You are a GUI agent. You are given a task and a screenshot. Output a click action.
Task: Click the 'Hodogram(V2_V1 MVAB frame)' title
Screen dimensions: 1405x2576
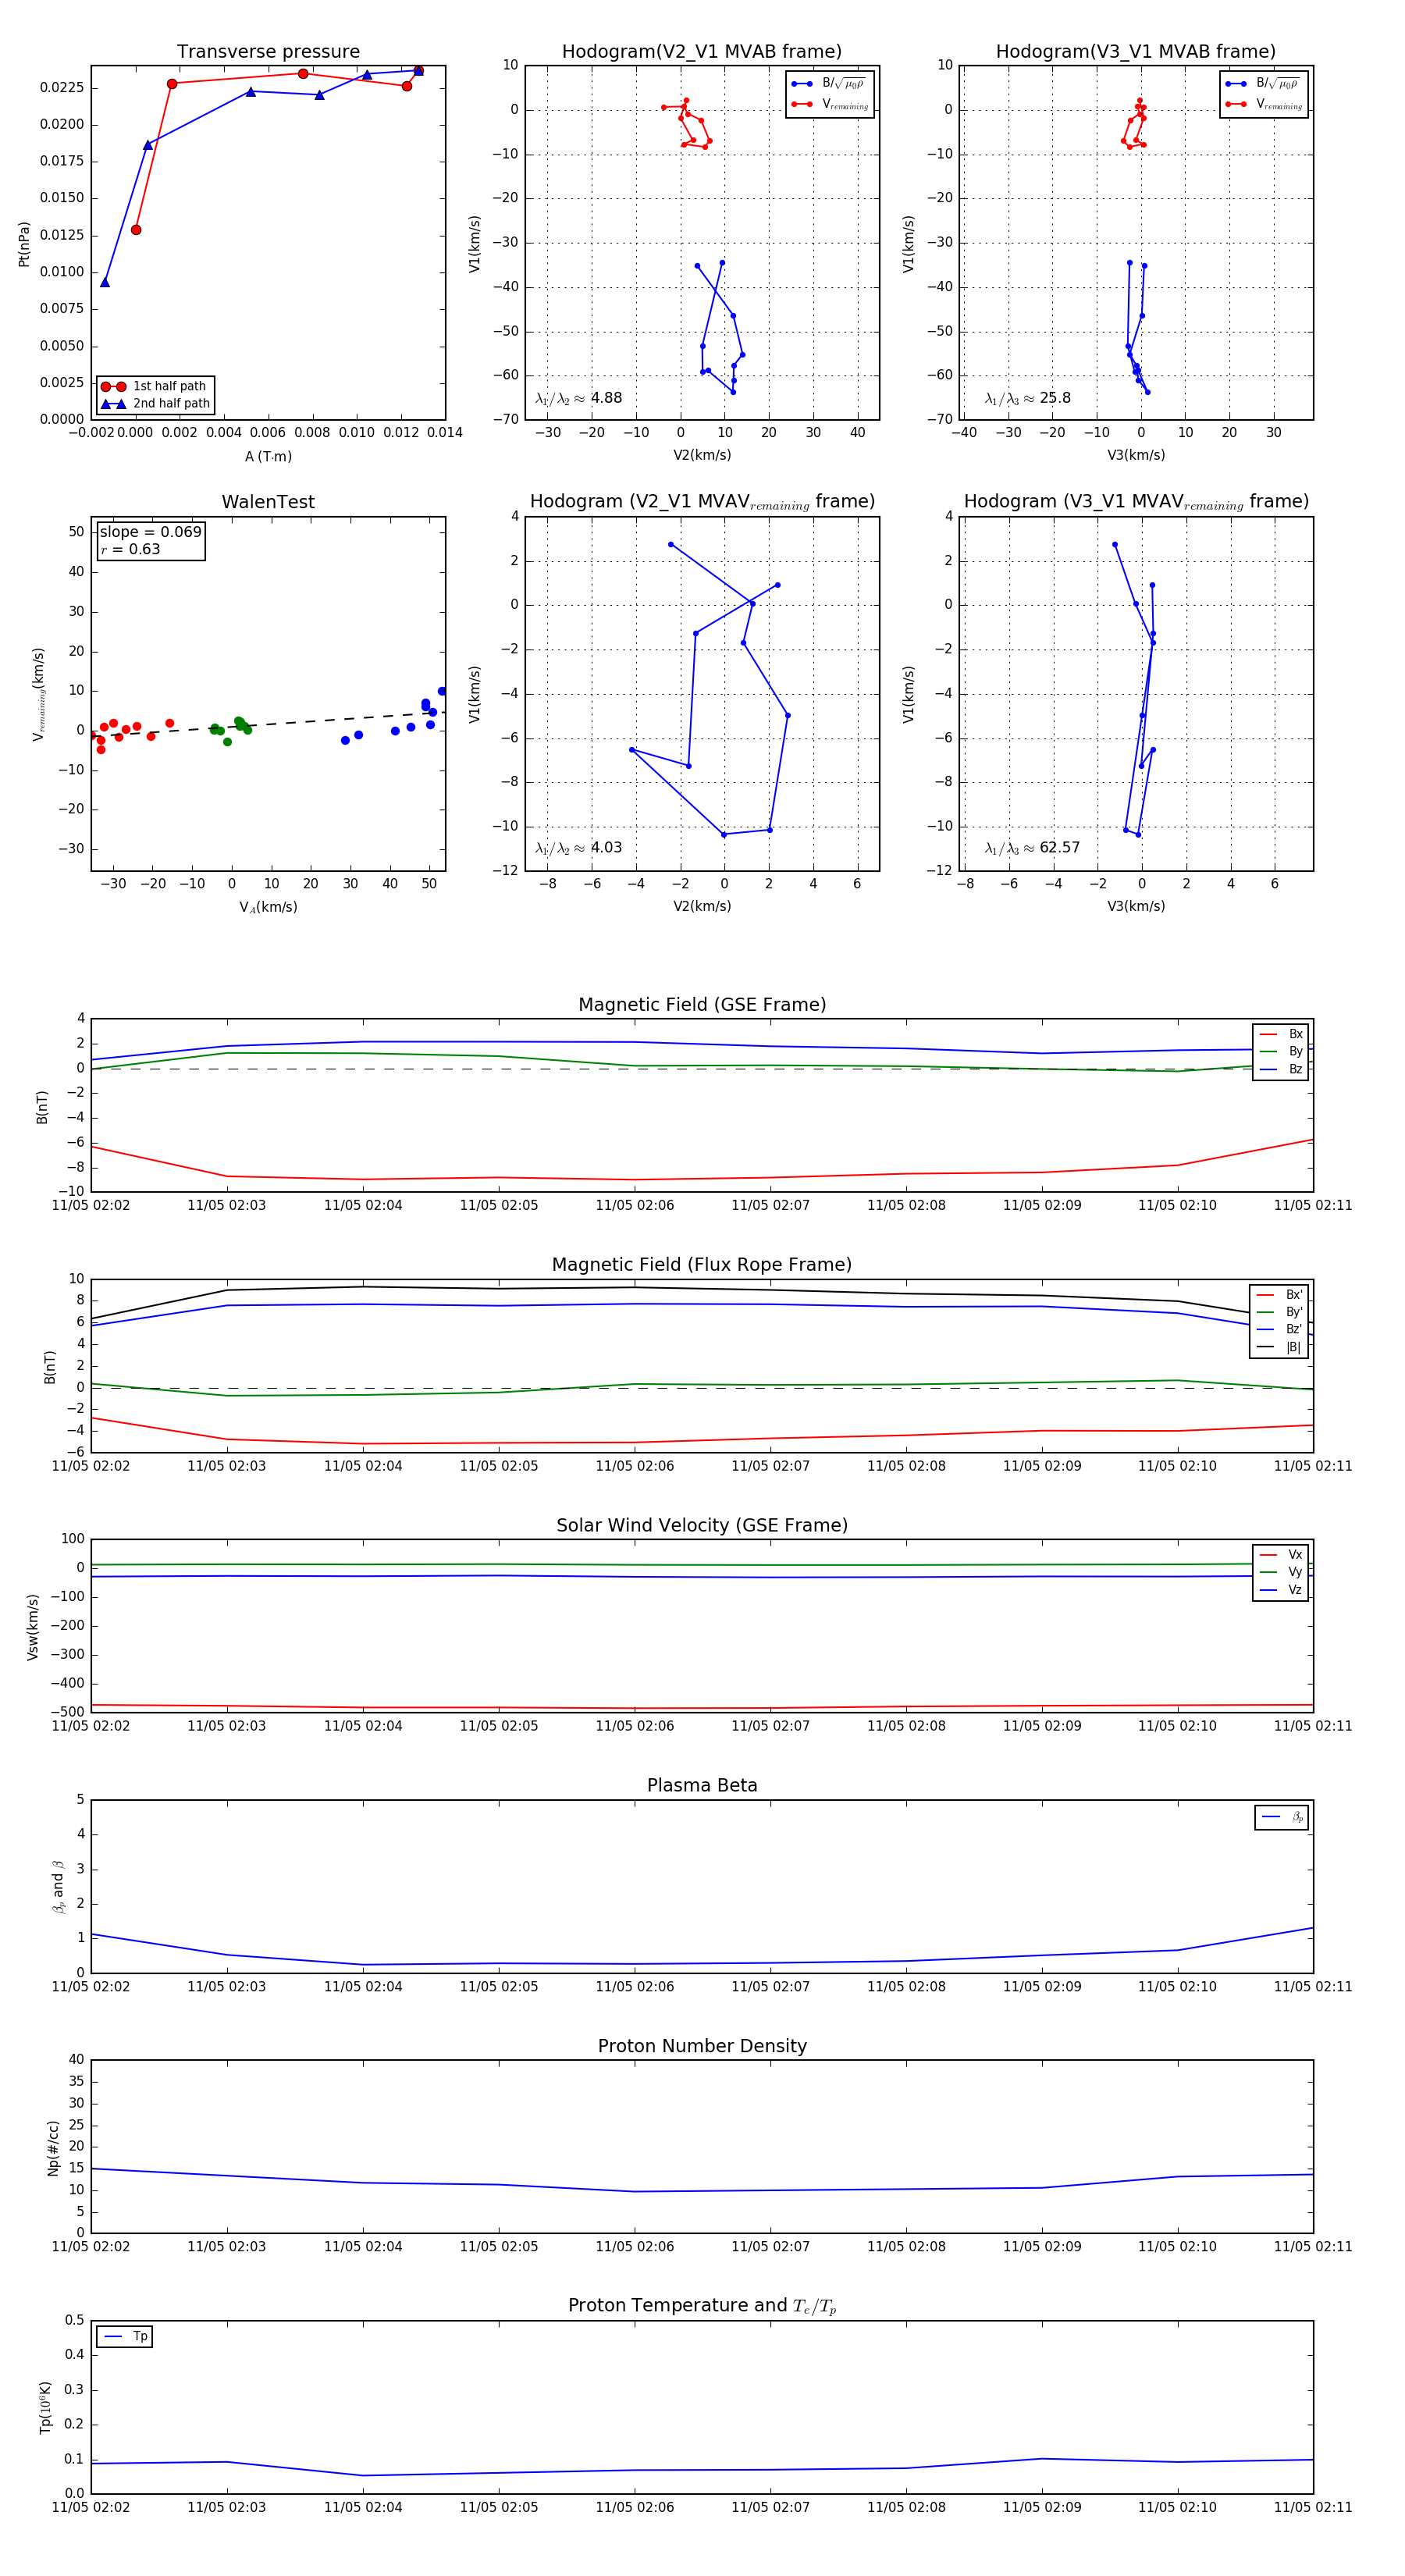tap(702, 52)
